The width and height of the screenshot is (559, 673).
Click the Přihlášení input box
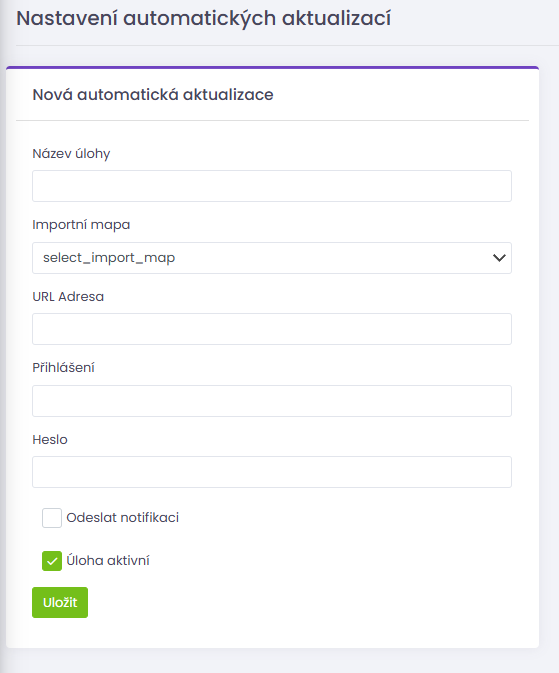pyautogui.click(x=272, y=401)
